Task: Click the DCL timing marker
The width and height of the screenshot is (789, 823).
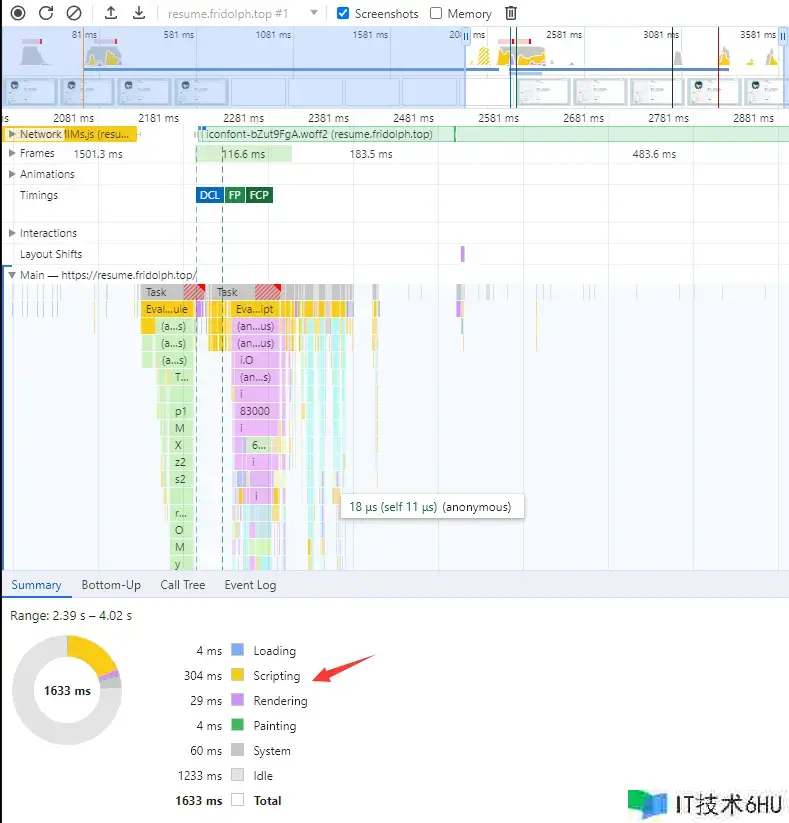Action: point(209,195)
